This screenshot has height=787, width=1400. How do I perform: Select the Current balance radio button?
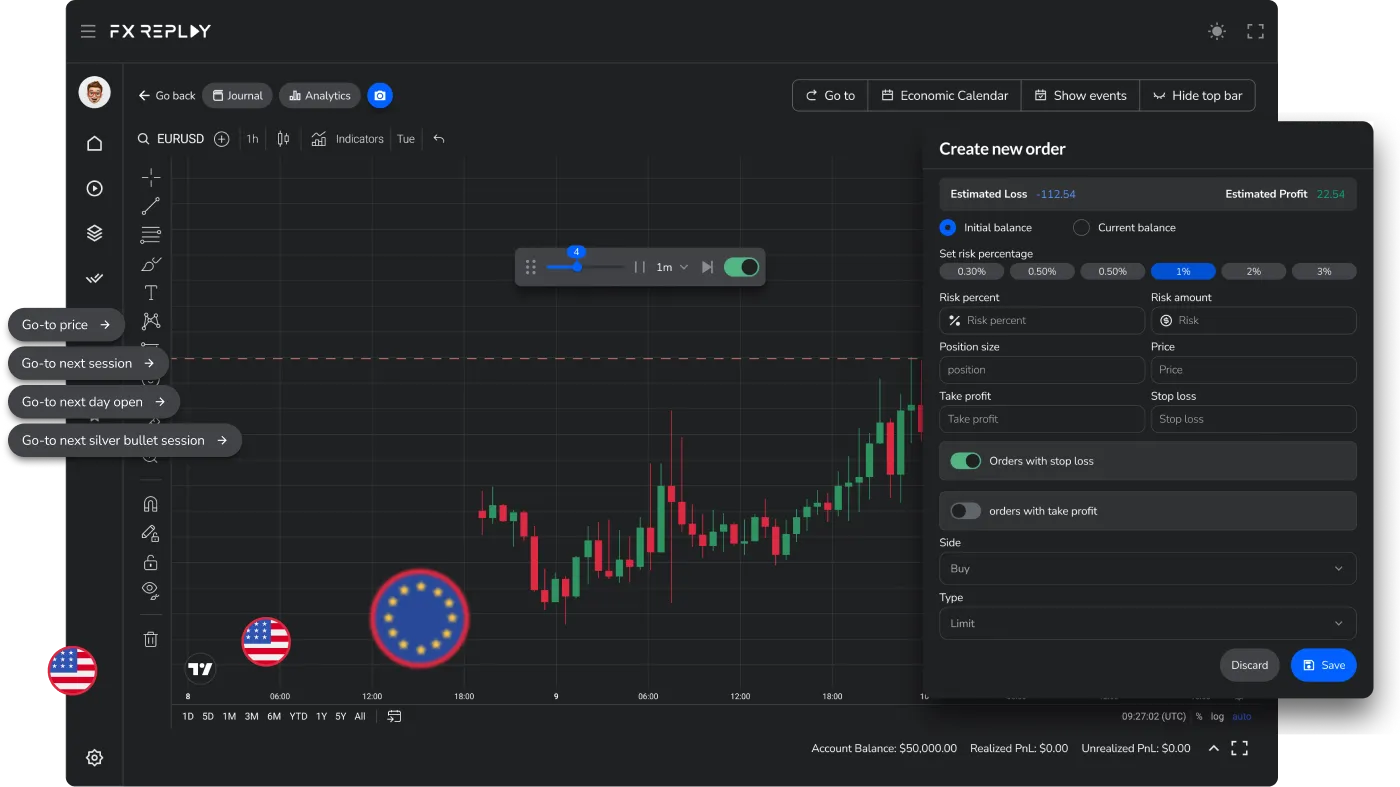pos(1081,228)
